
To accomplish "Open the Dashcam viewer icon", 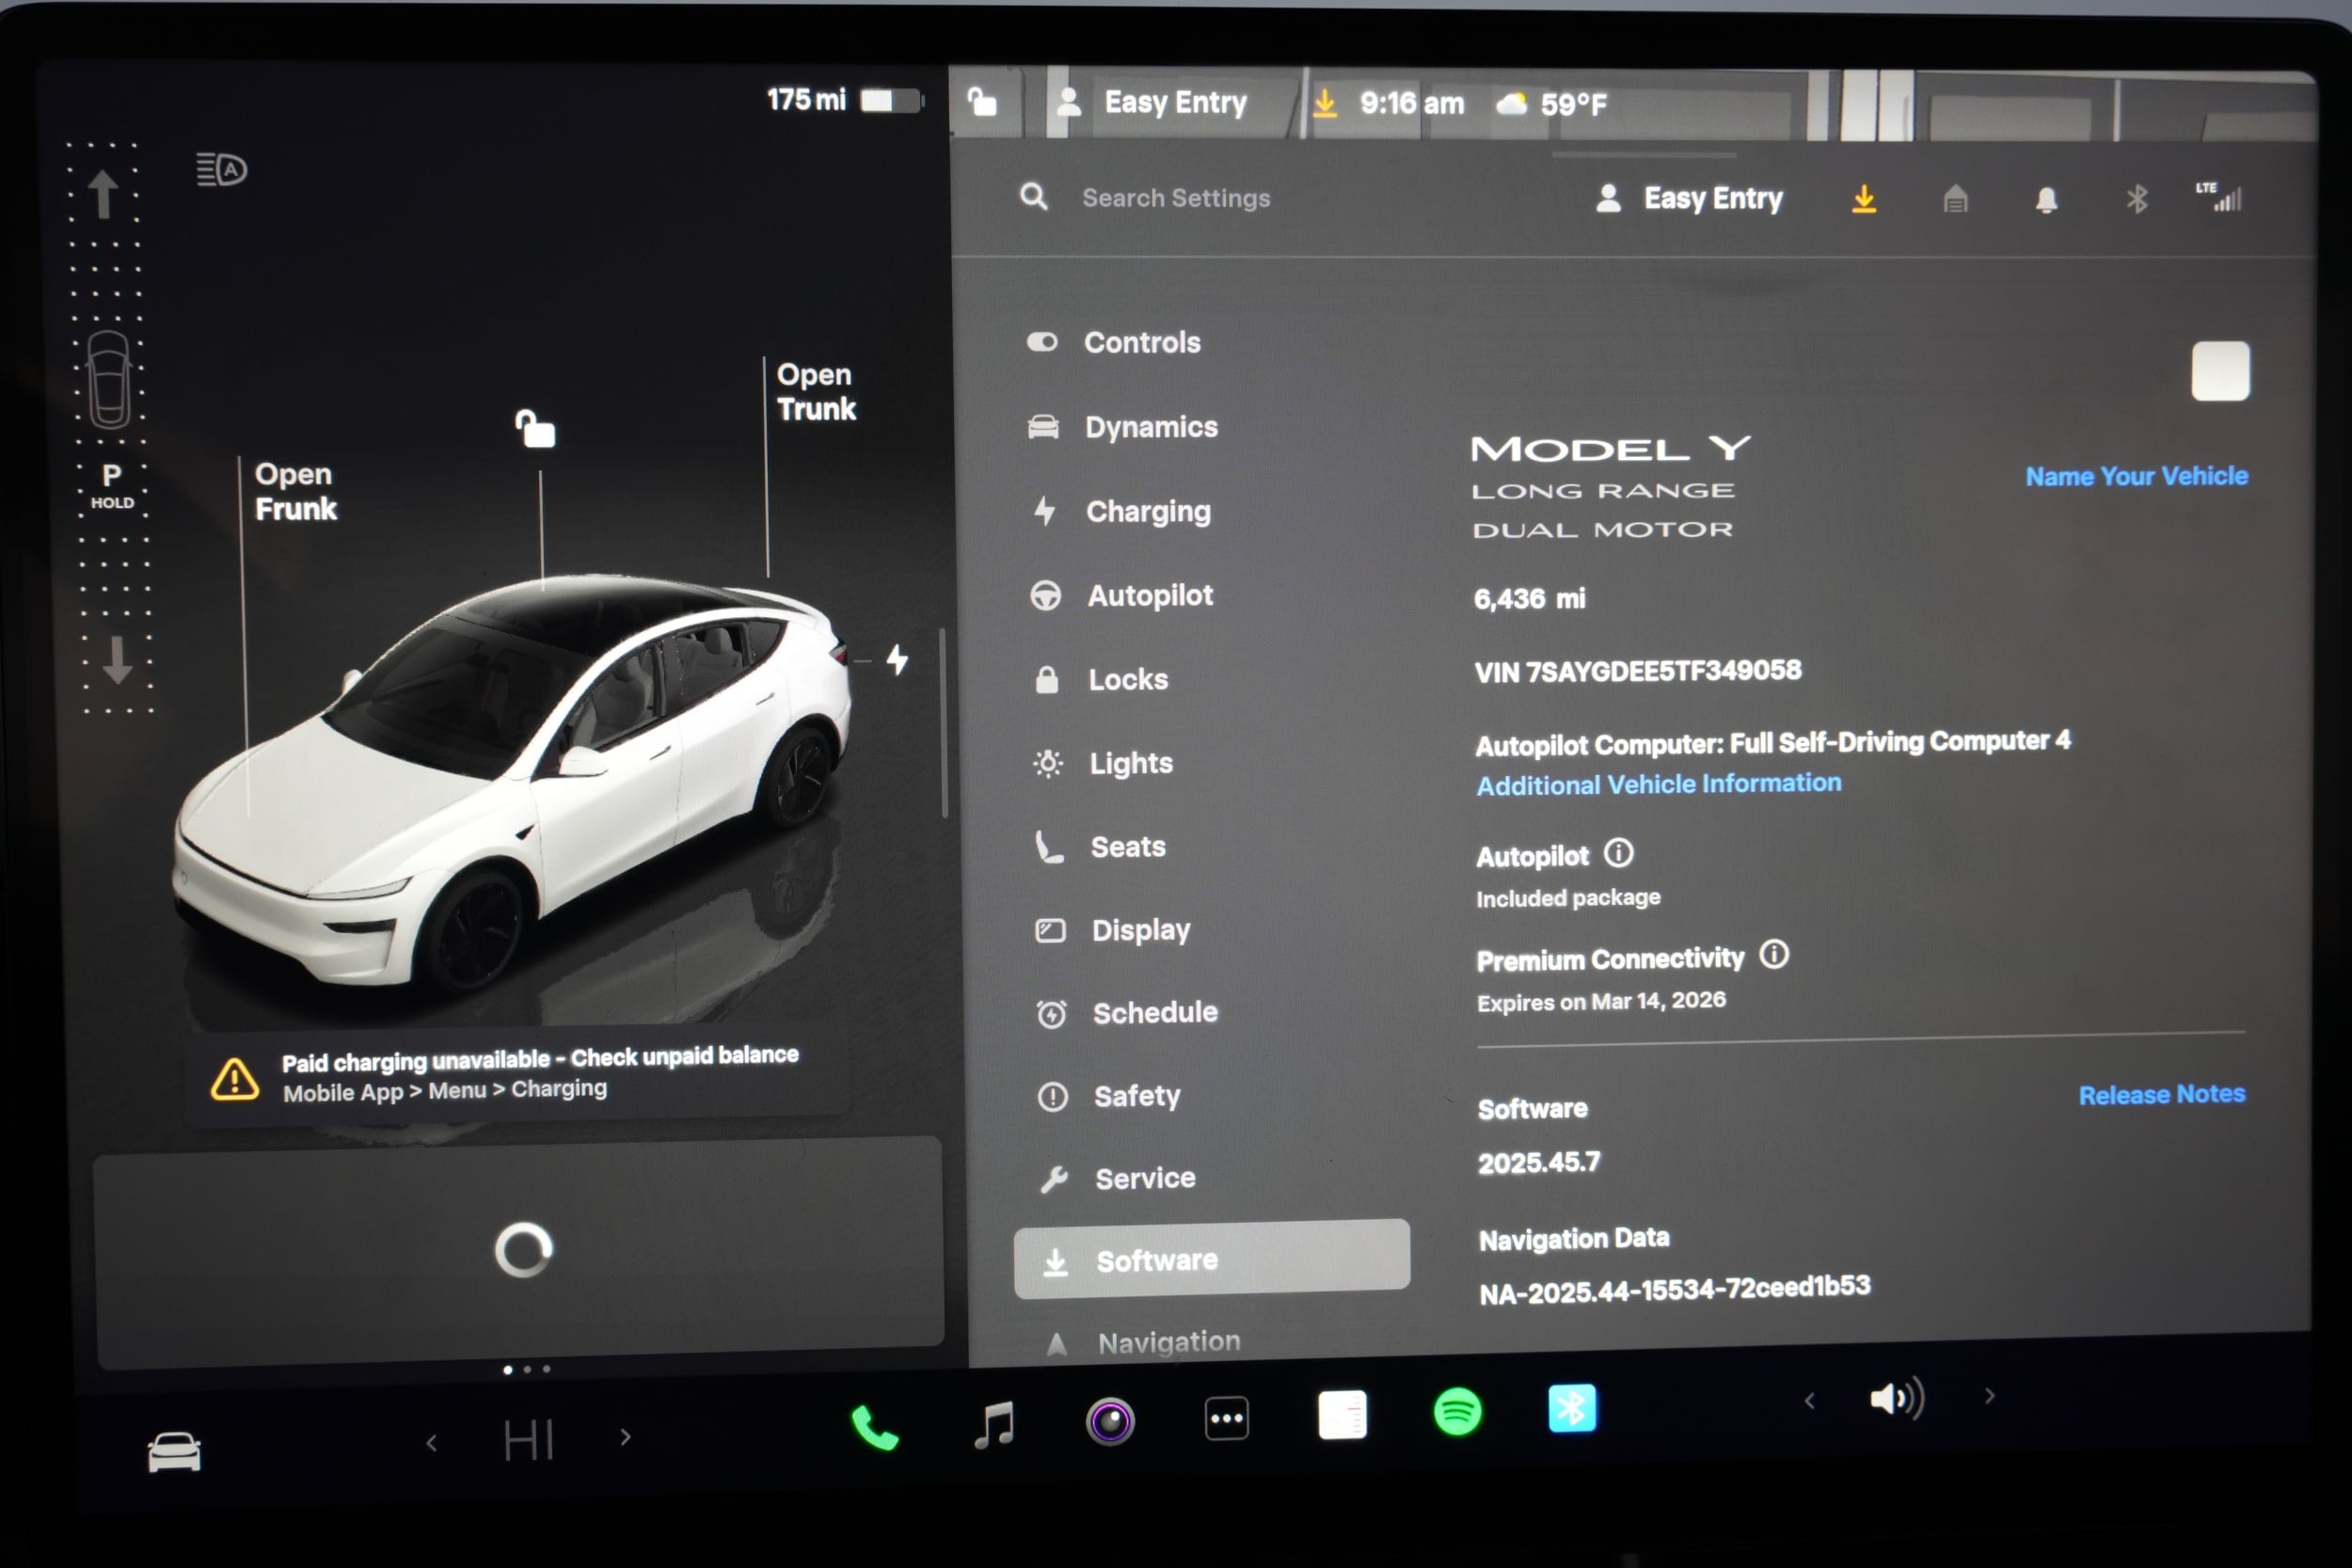I will coord(1110,1420).
